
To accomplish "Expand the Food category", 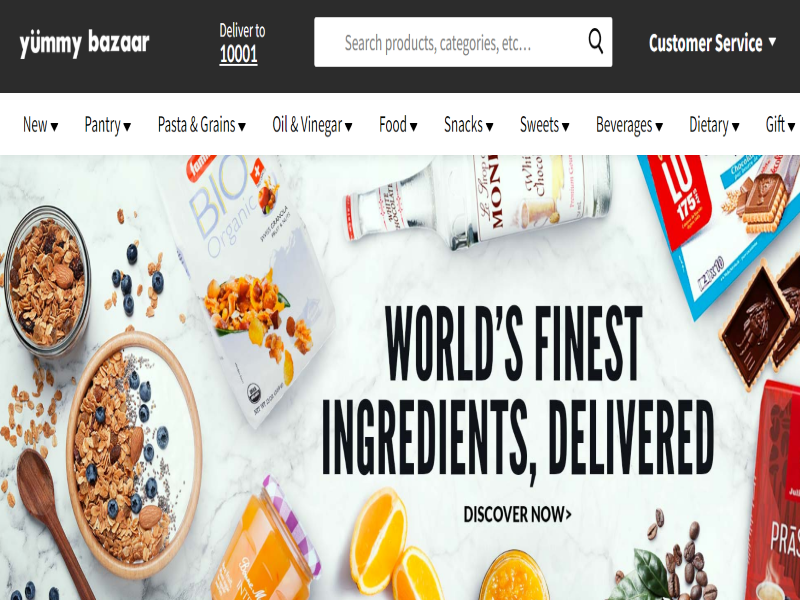I will point(398,124).
